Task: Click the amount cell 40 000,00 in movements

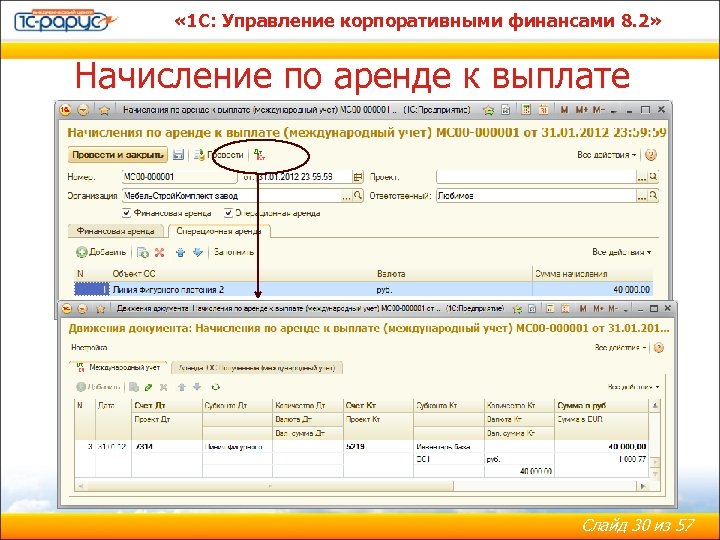Action: click(x=601, y=446)
